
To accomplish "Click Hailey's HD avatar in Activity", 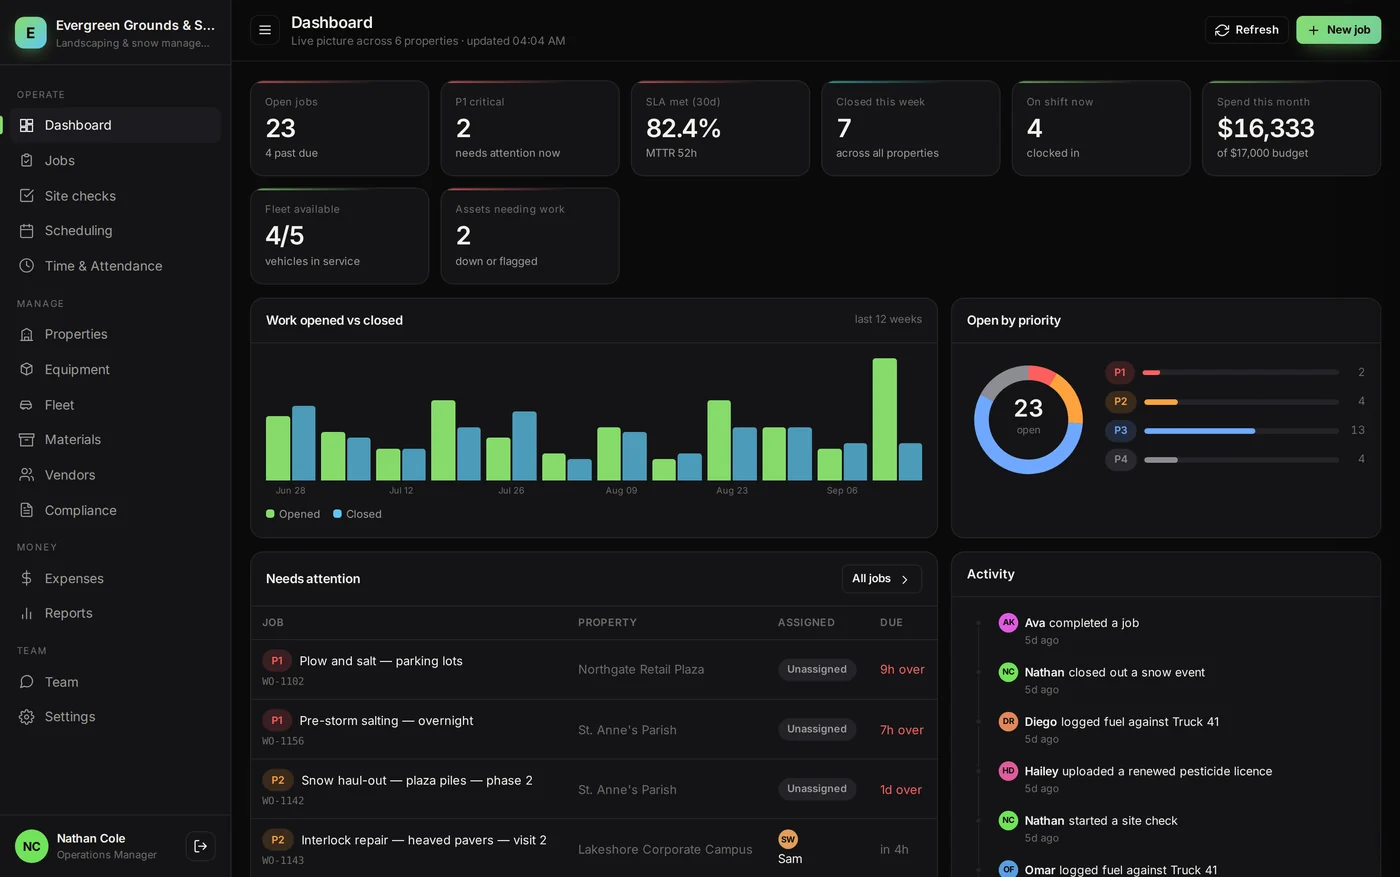I will 1008,771.
